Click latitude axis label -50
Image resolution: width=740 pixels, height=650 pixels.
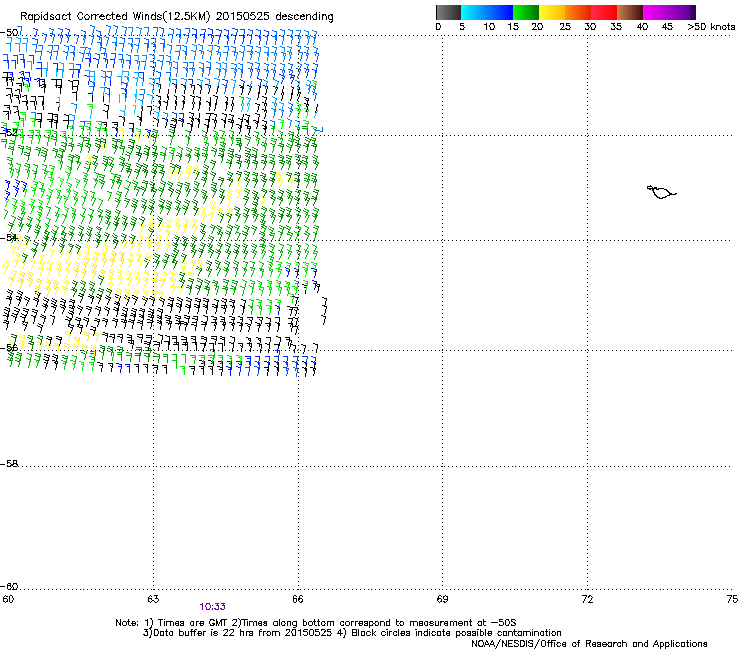[9, 33]
